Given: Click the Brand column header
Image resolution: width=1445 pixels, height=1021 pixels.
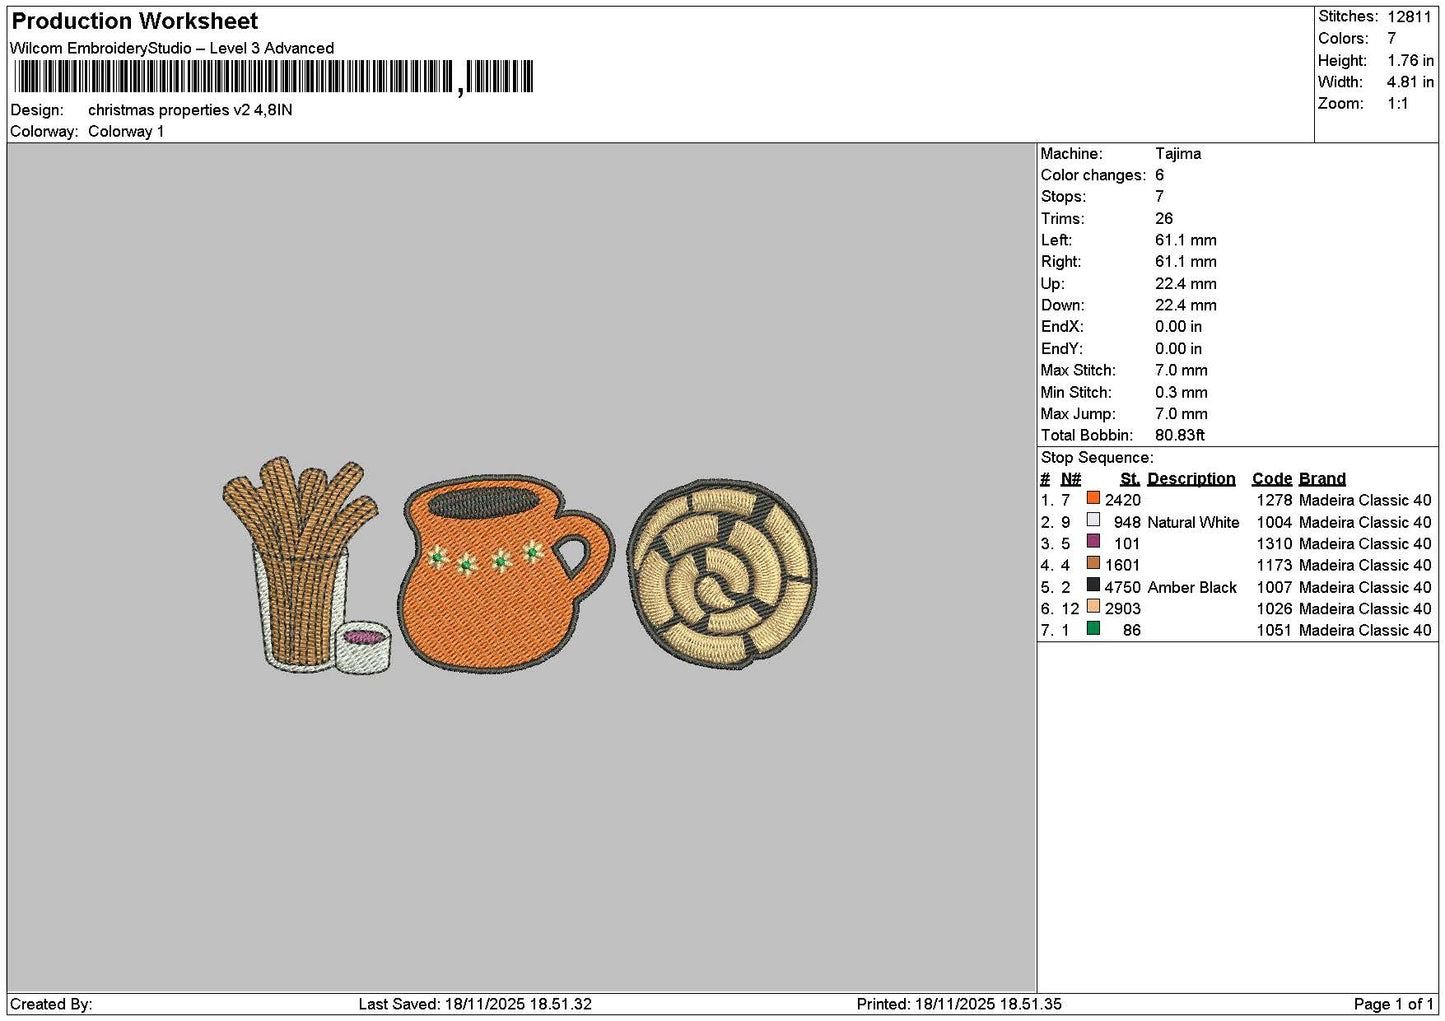Looking at the screenshot, I should 1322,479.
